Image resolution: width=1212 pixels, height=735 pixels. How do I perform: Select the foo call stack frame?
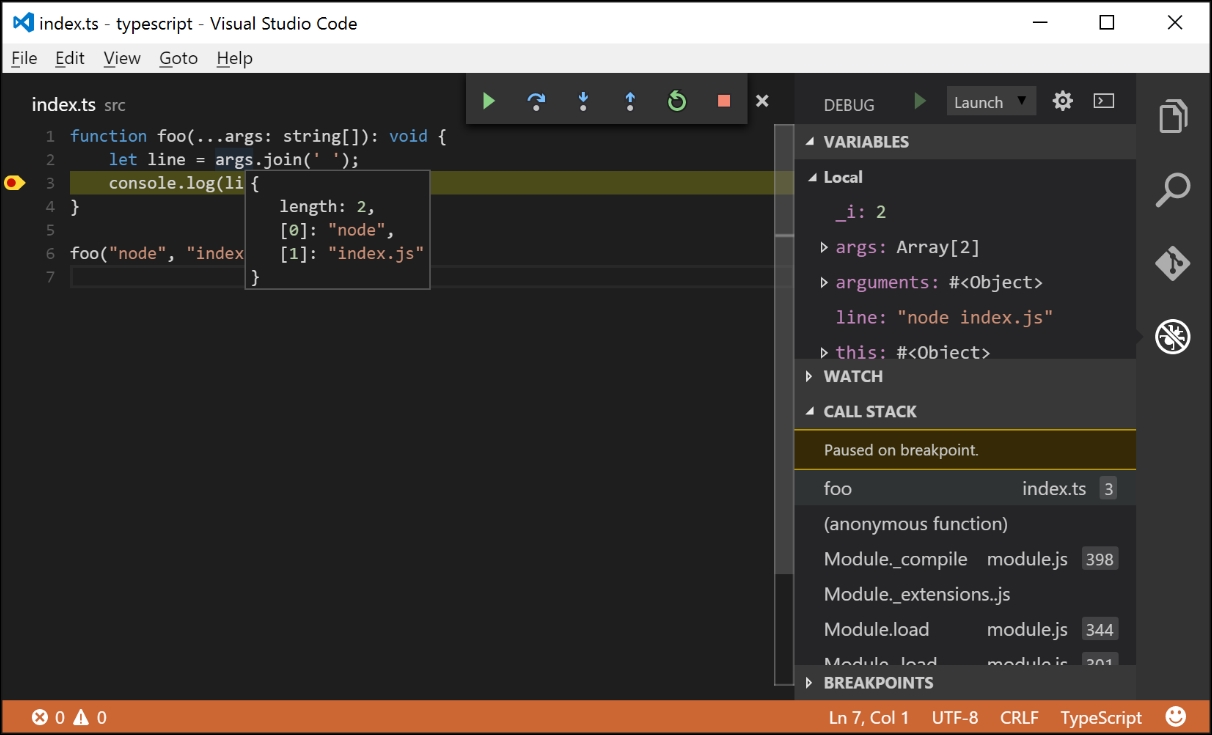pos(965,488)
